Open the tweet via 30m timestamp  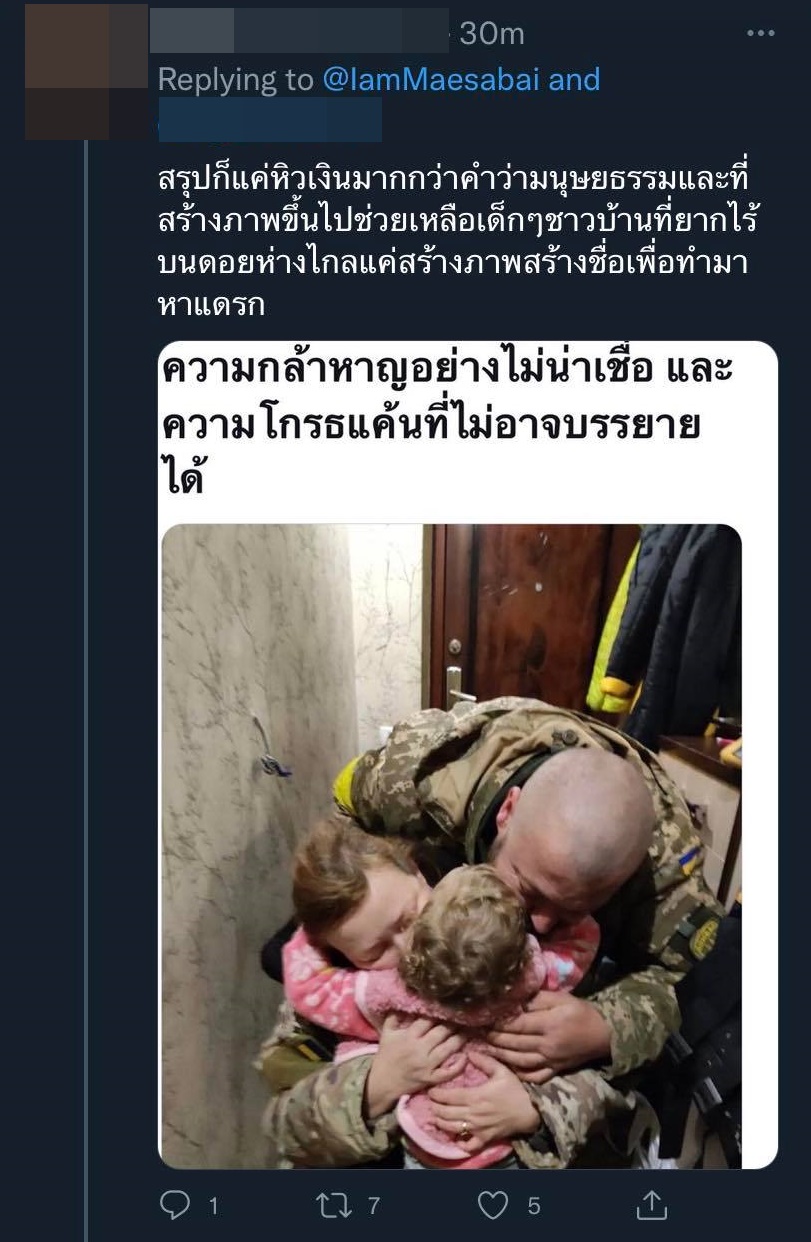(x=492, y=34)
